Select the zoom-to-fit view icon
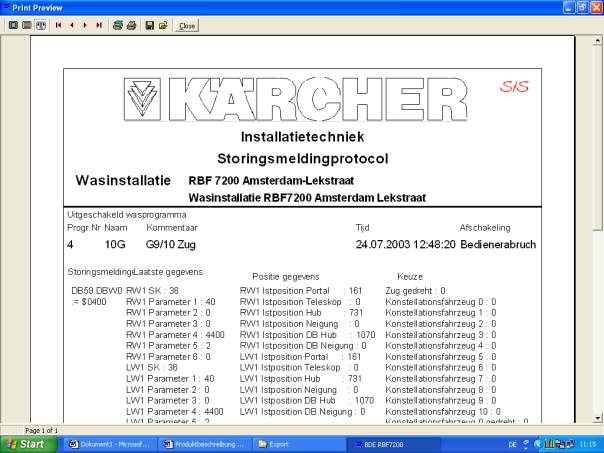The width and height of the screenshot is (604, 453). tap(13, 25)
